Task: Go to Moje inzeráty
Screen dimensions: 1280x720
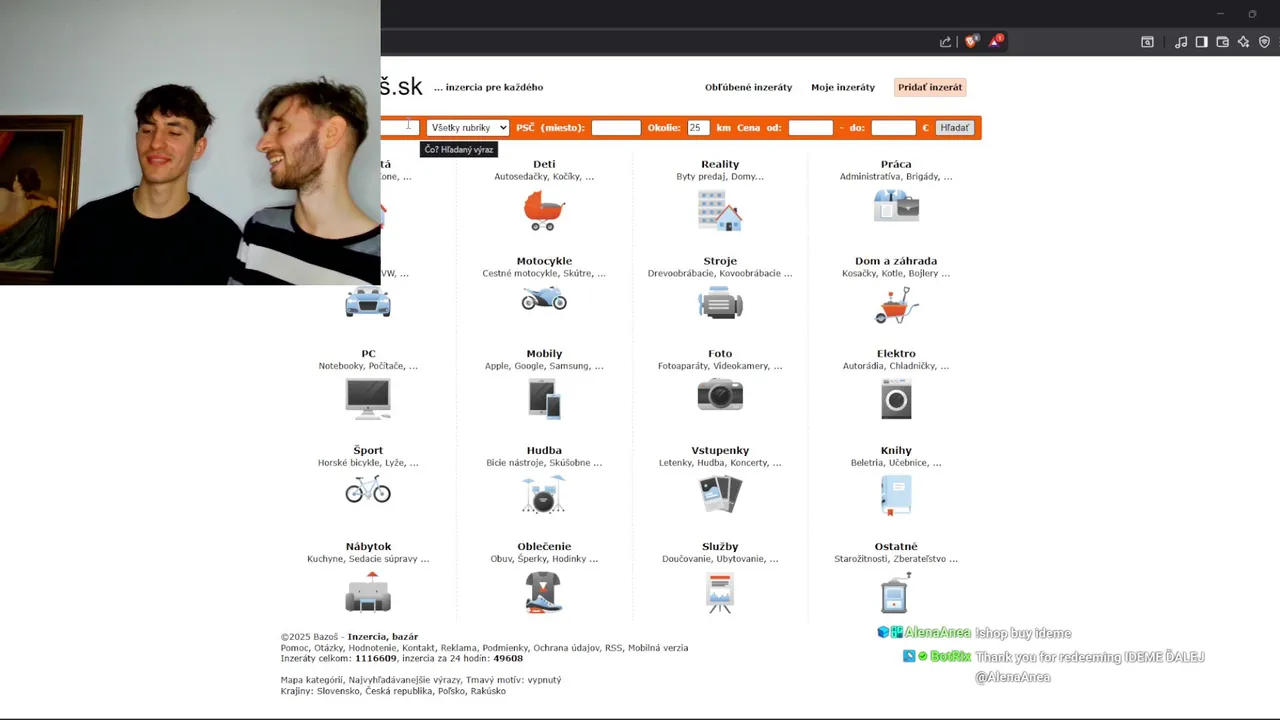Action: 843,87
